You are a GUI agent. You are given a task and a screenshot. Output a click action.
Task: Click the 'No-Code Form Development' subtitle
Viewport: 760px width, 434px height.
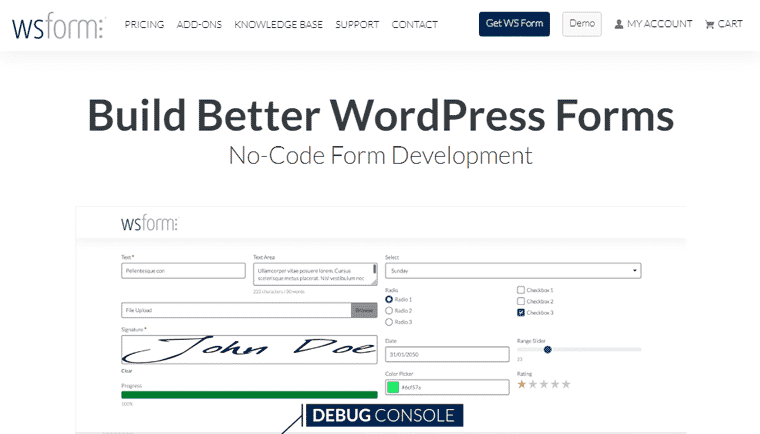click(x=380, y=156)
